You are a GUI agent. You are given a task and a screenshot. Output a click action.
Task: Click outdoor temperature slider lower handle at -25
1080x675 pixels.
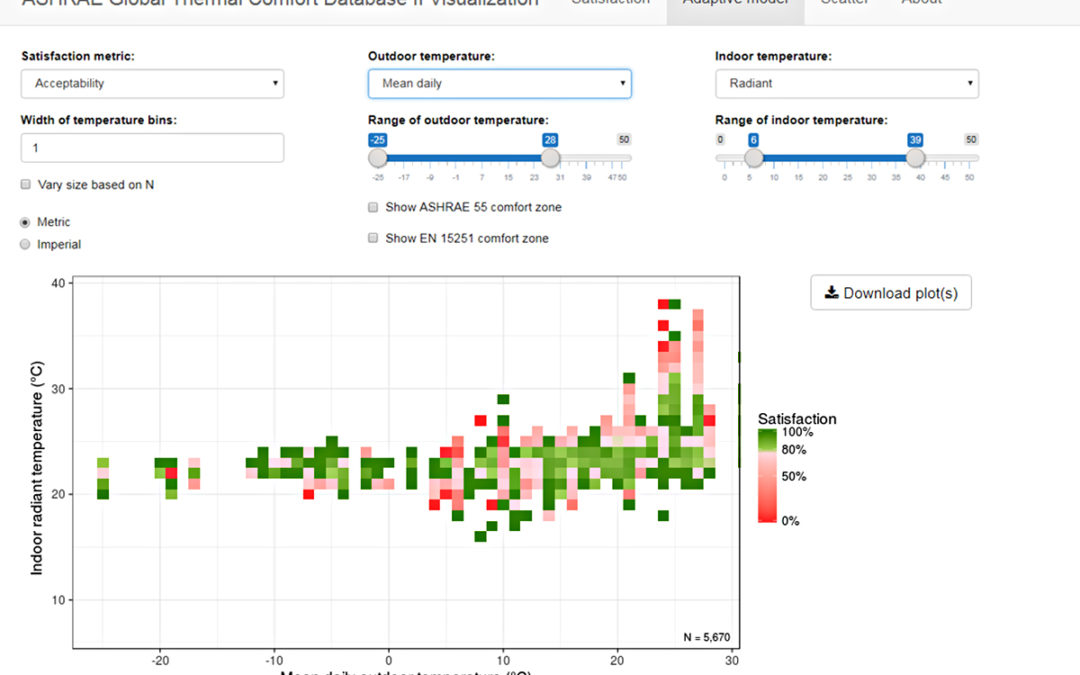[377, 158]
